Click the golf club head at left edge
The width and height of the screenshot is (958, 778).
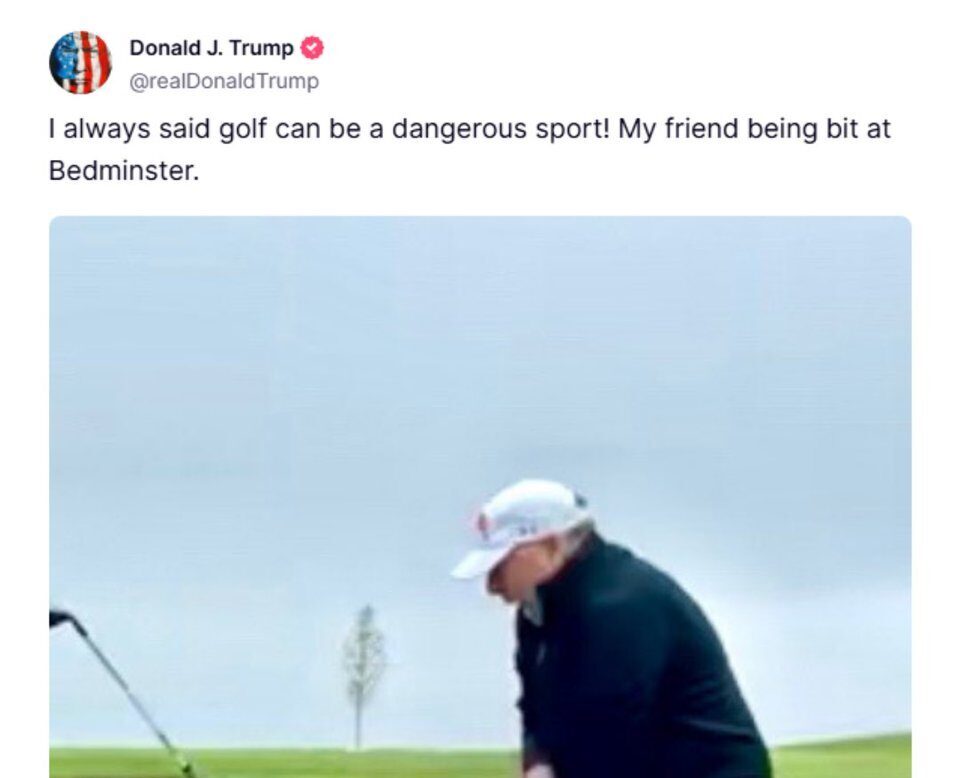click(x=61, y=618)
